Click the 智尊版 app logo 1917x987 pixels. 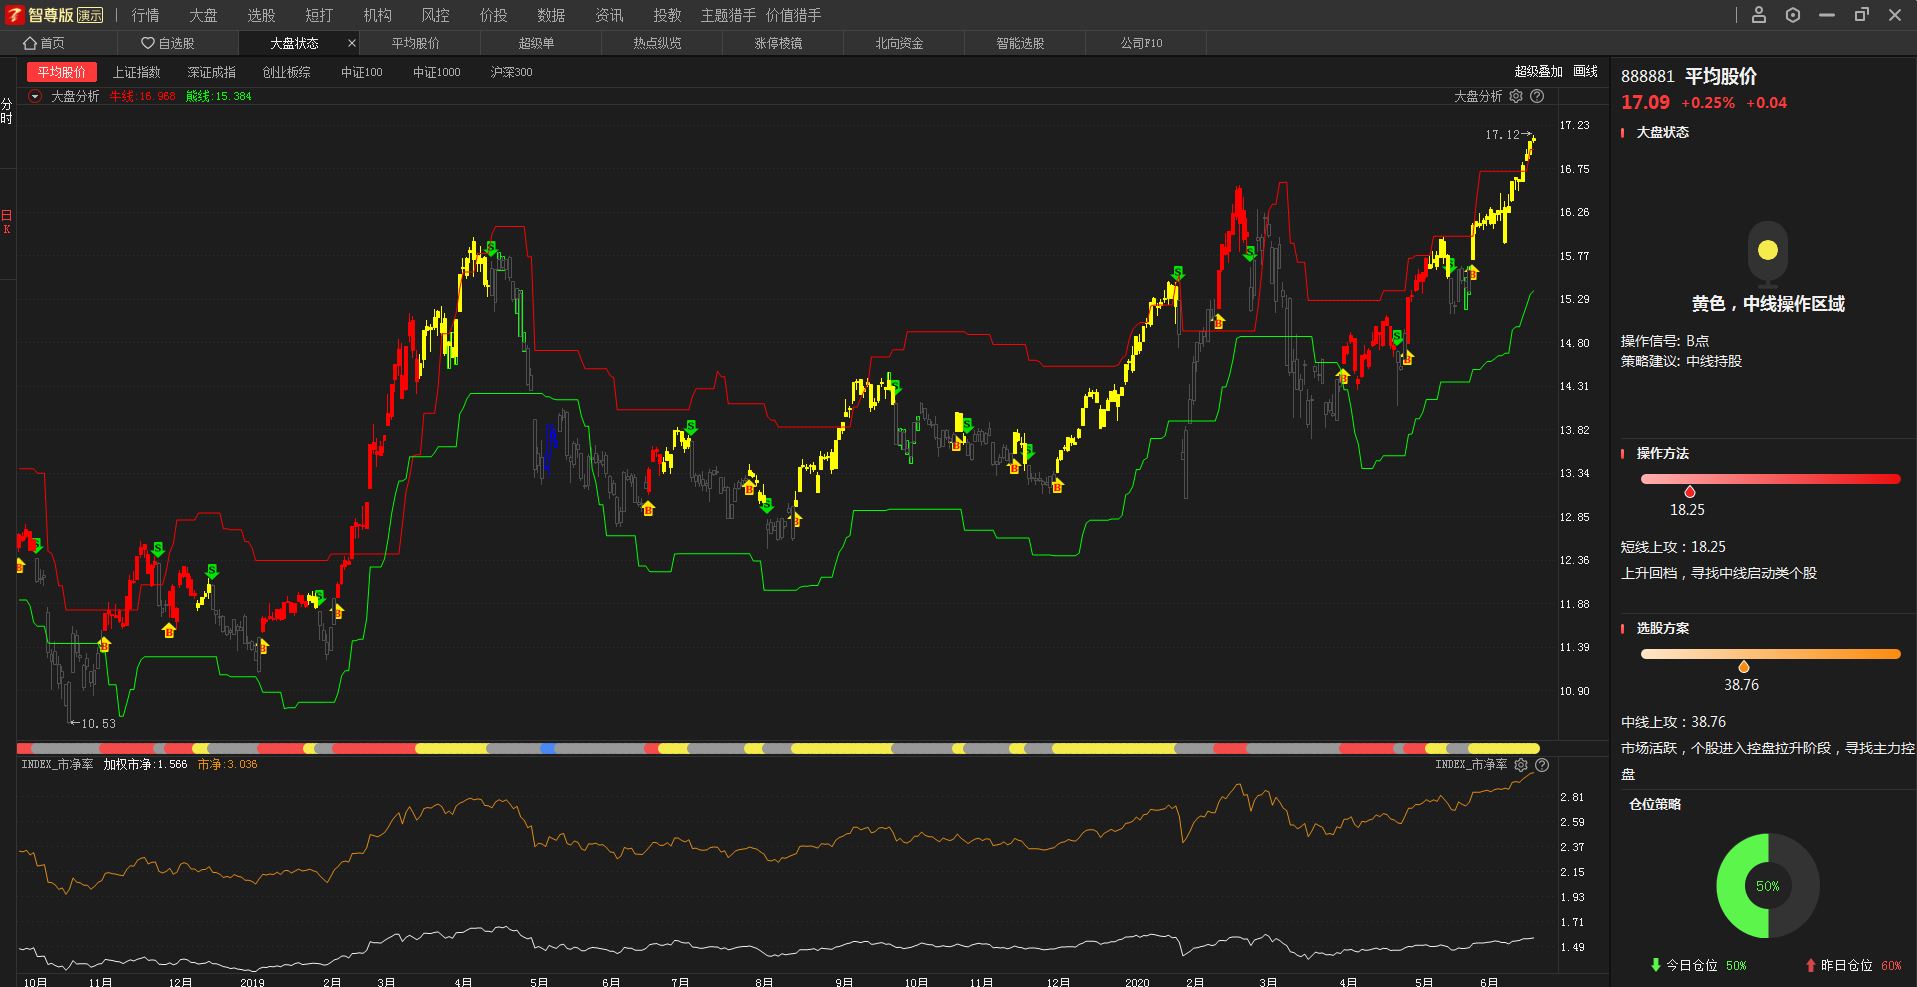[15, 15]
